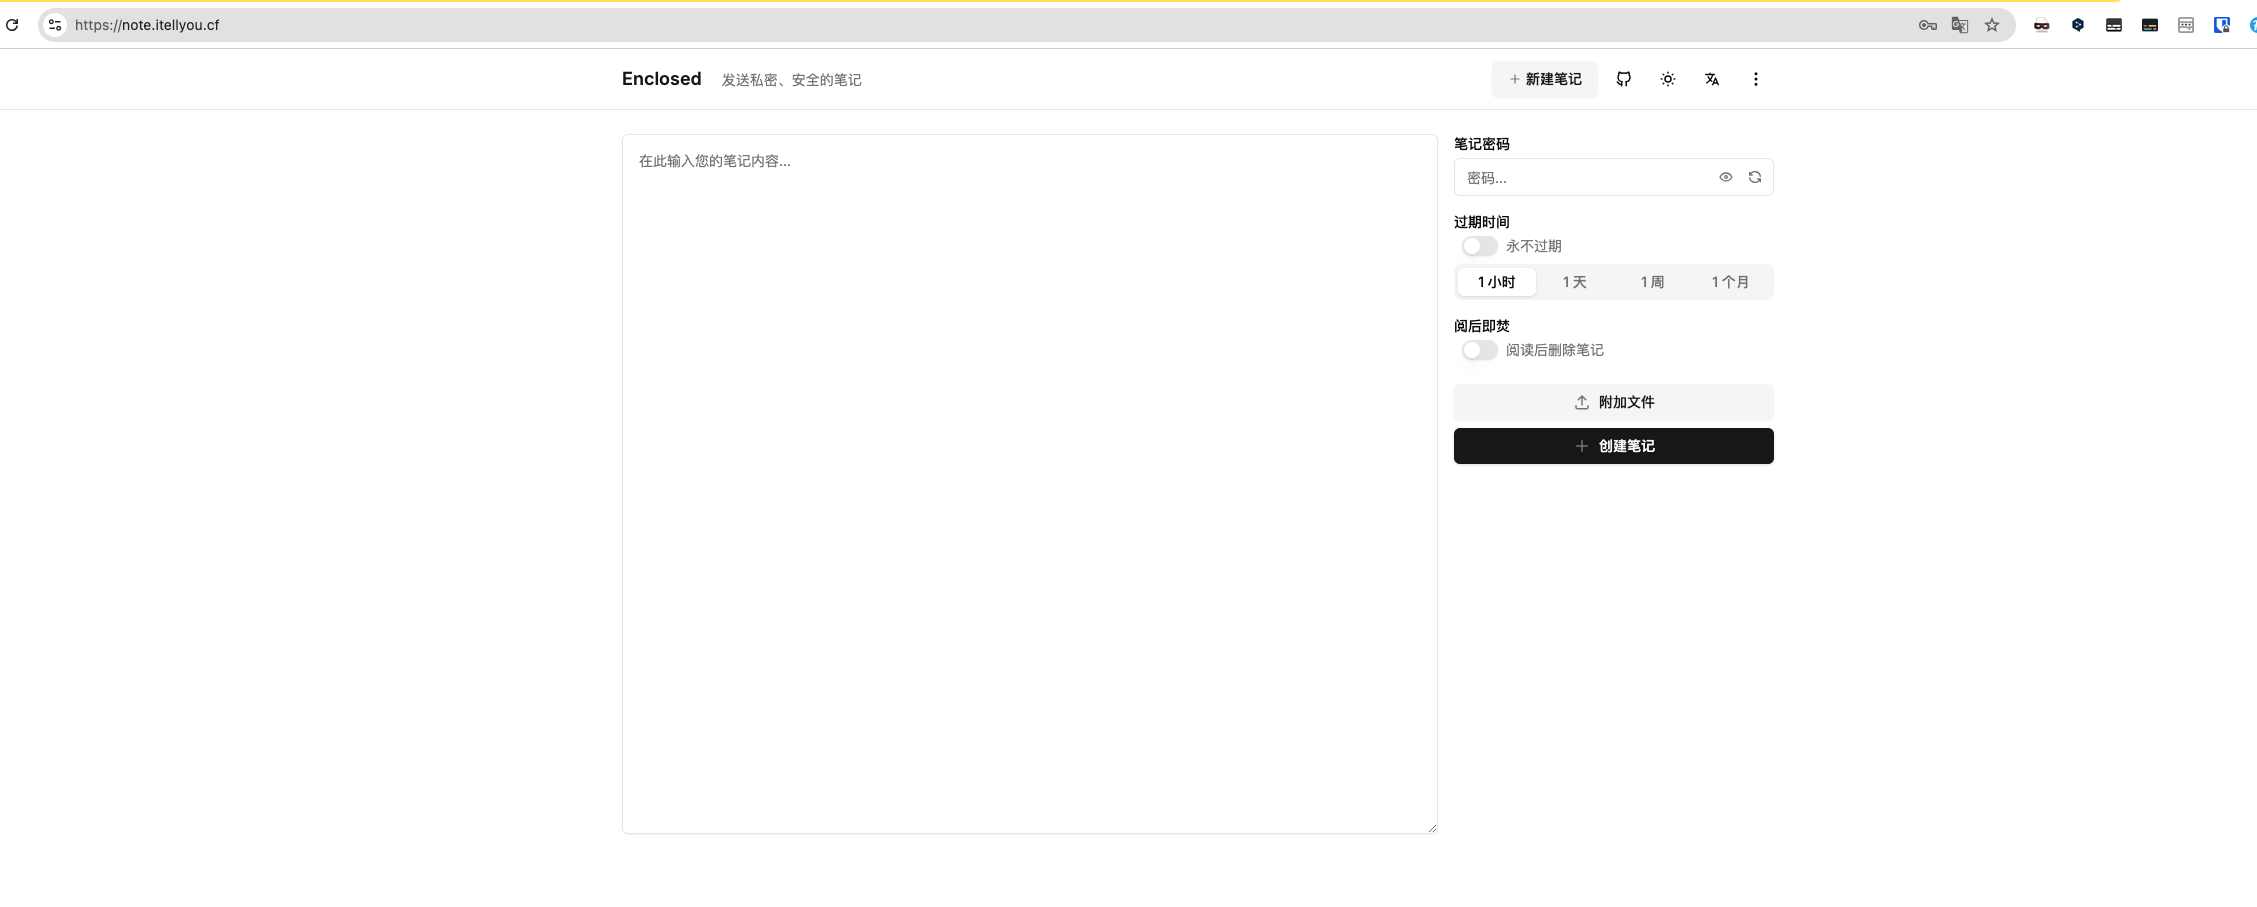Screen dimensions: 2257x907
Task: Choose 1个月 expiration duration
Action: tap(1730, 282)
